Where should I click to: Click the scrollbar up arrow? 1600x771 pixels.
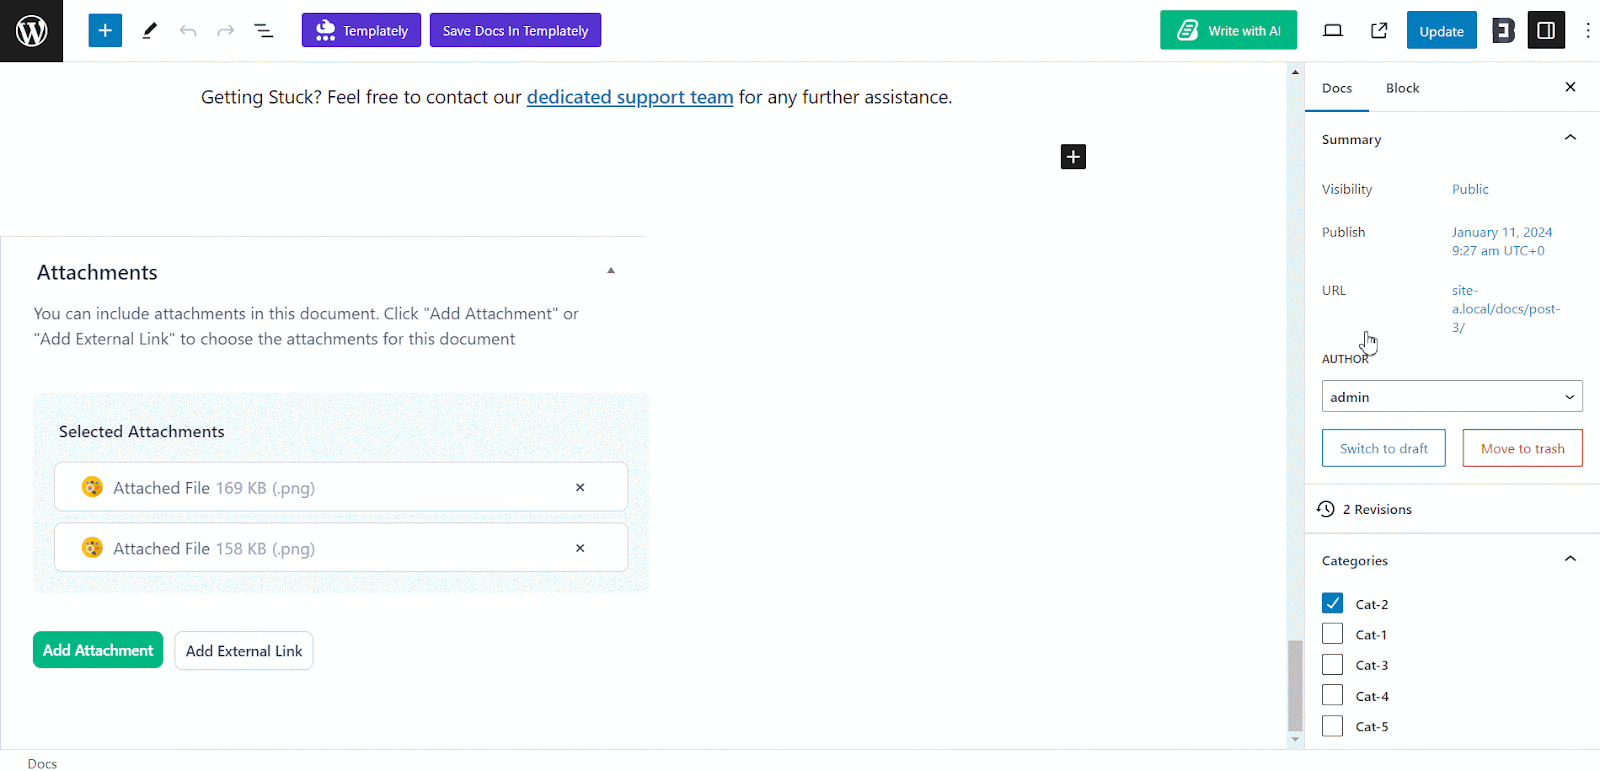(1295, 72)
